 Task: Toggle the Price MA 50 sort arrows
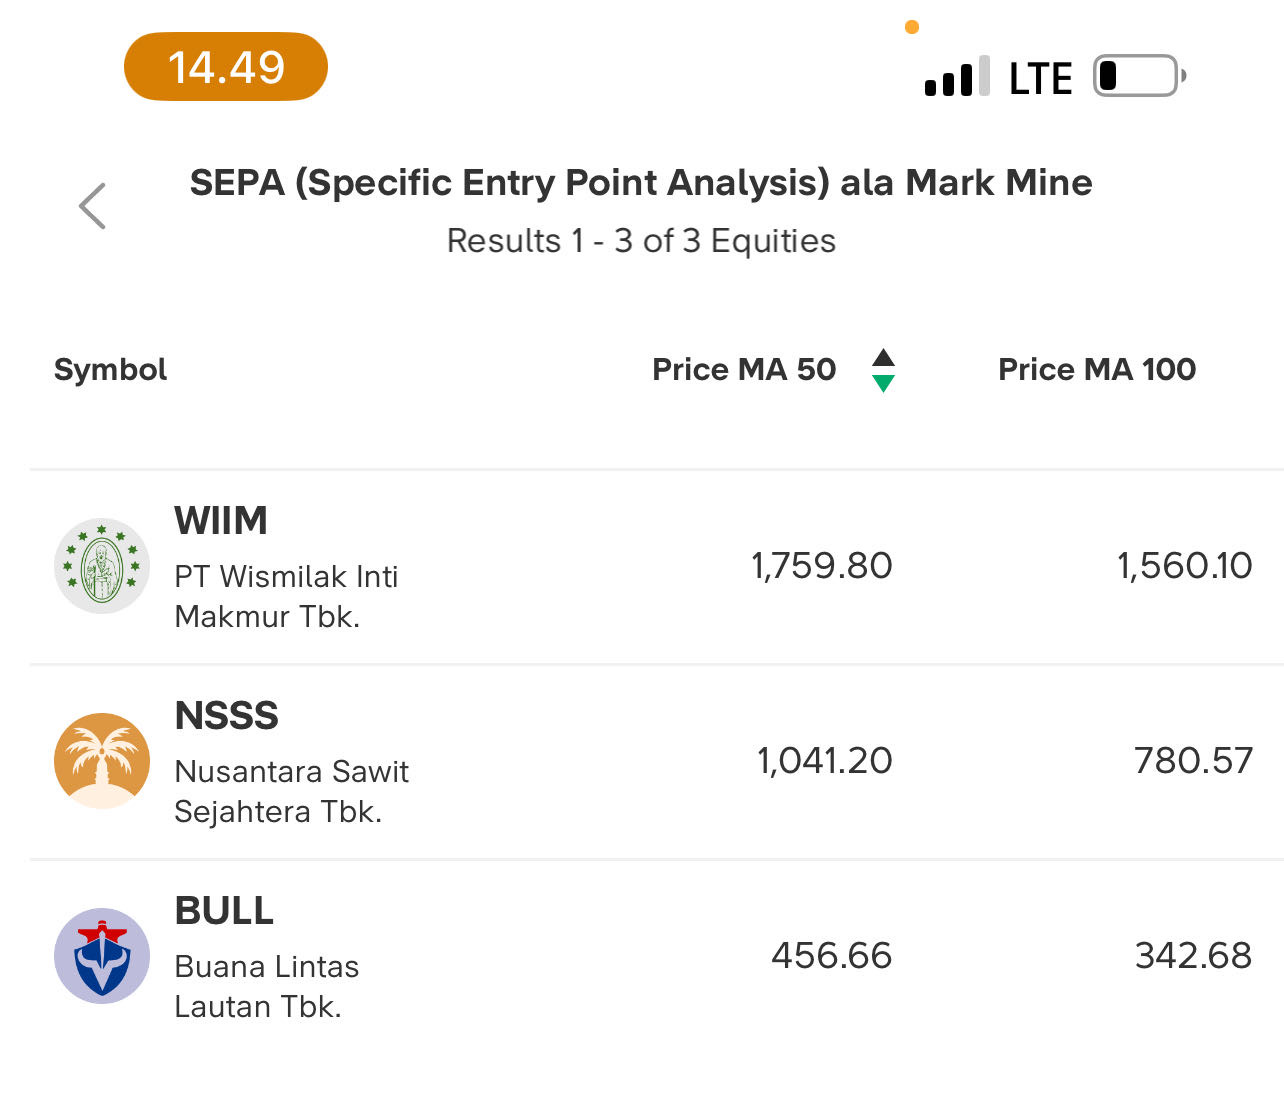(x=883, y=370)
